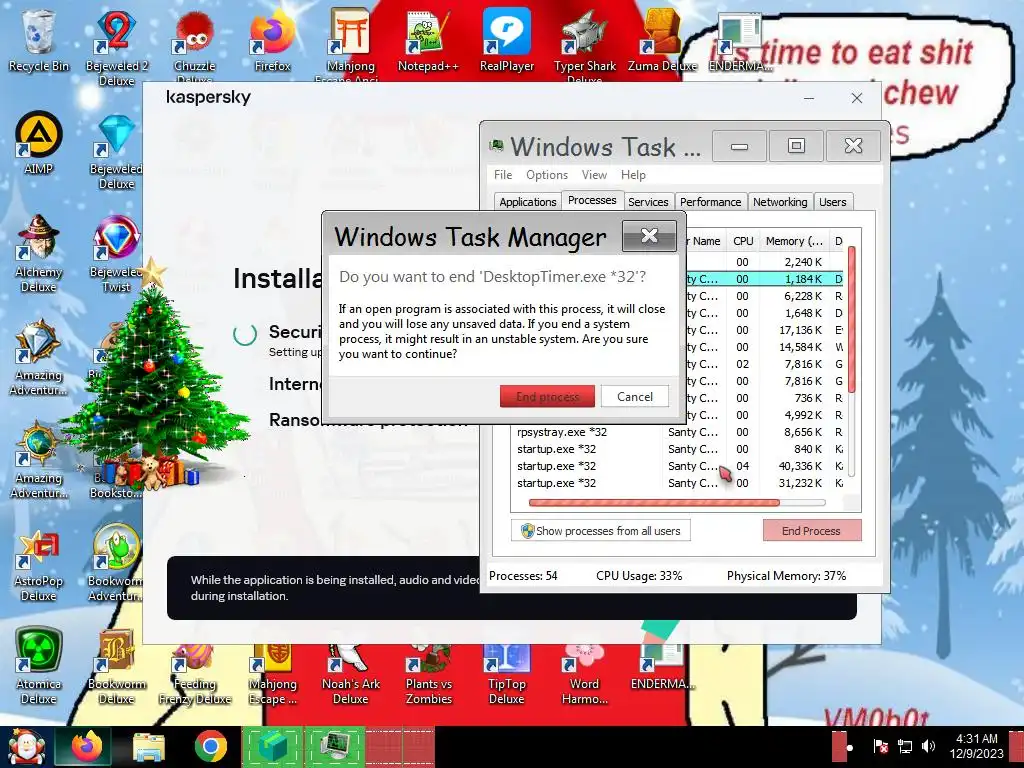The image size is (1024, 768).
Task: Click the volume speaker tray icon
Action: [x=927, y=745]
